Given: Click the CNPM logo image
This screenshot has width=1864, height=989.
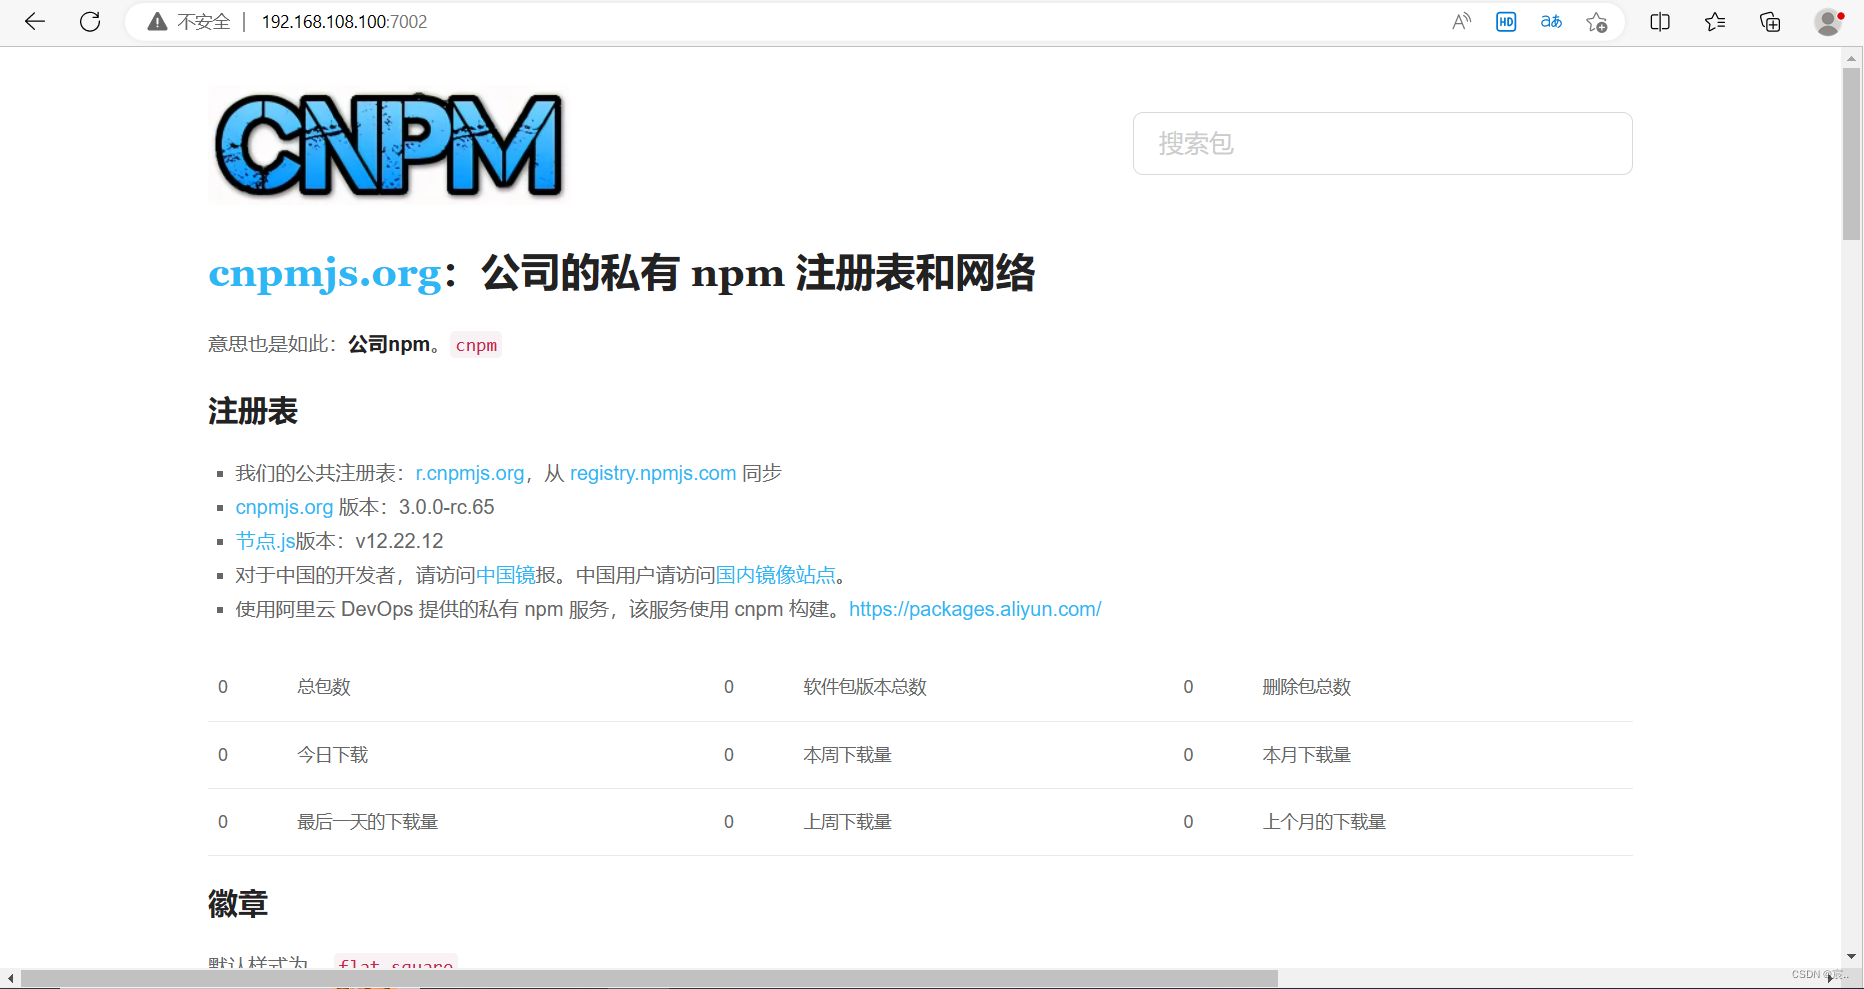Looking at the screenshot, I should click(387, 144).
